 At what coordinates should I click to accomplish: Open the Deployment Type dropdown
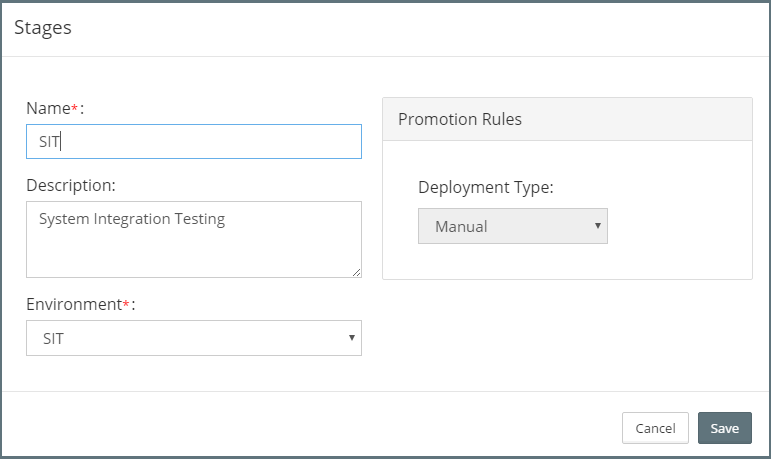click(x=512, y=226)
